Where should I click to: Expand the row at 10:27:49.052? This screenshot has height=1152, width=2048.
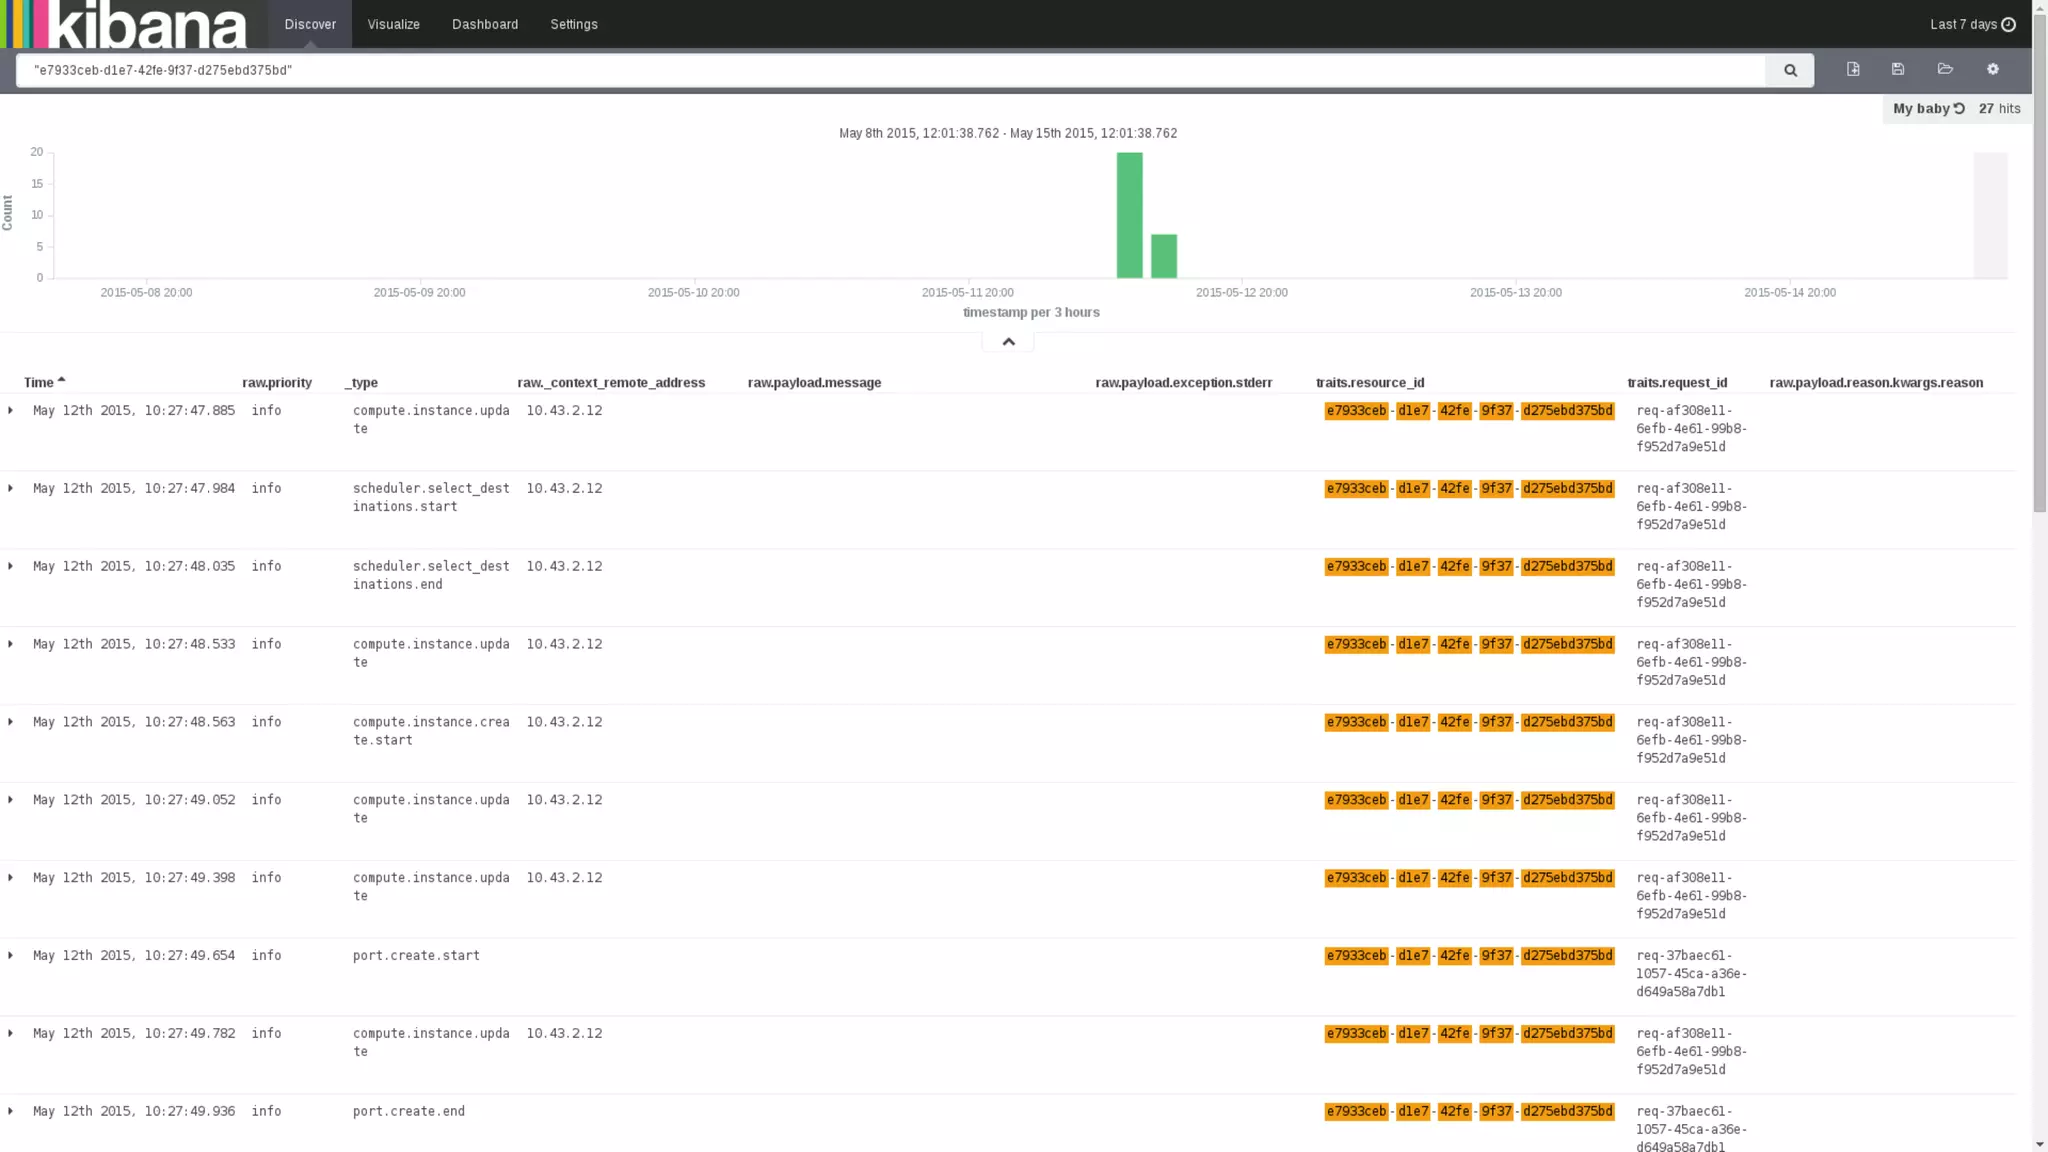click(x=11, y=800)
